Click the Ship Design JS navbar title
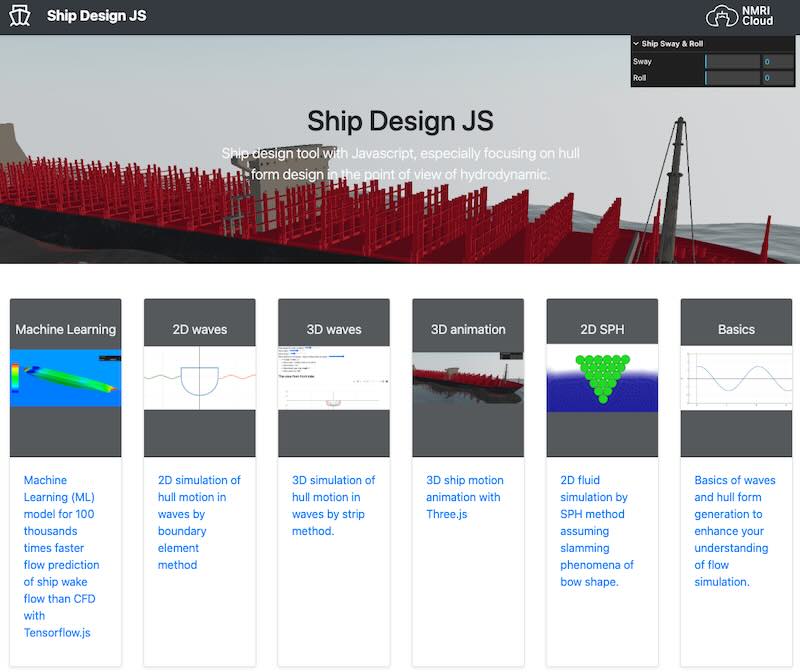The width and height of the screenshot is (800, 672). click(x=96, y=16)
